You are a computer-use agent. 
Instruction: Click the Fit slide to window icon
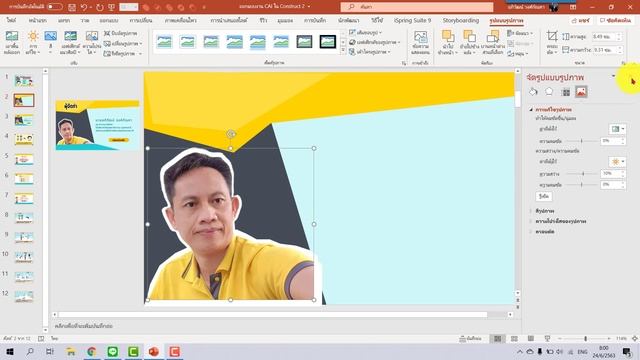635,338
